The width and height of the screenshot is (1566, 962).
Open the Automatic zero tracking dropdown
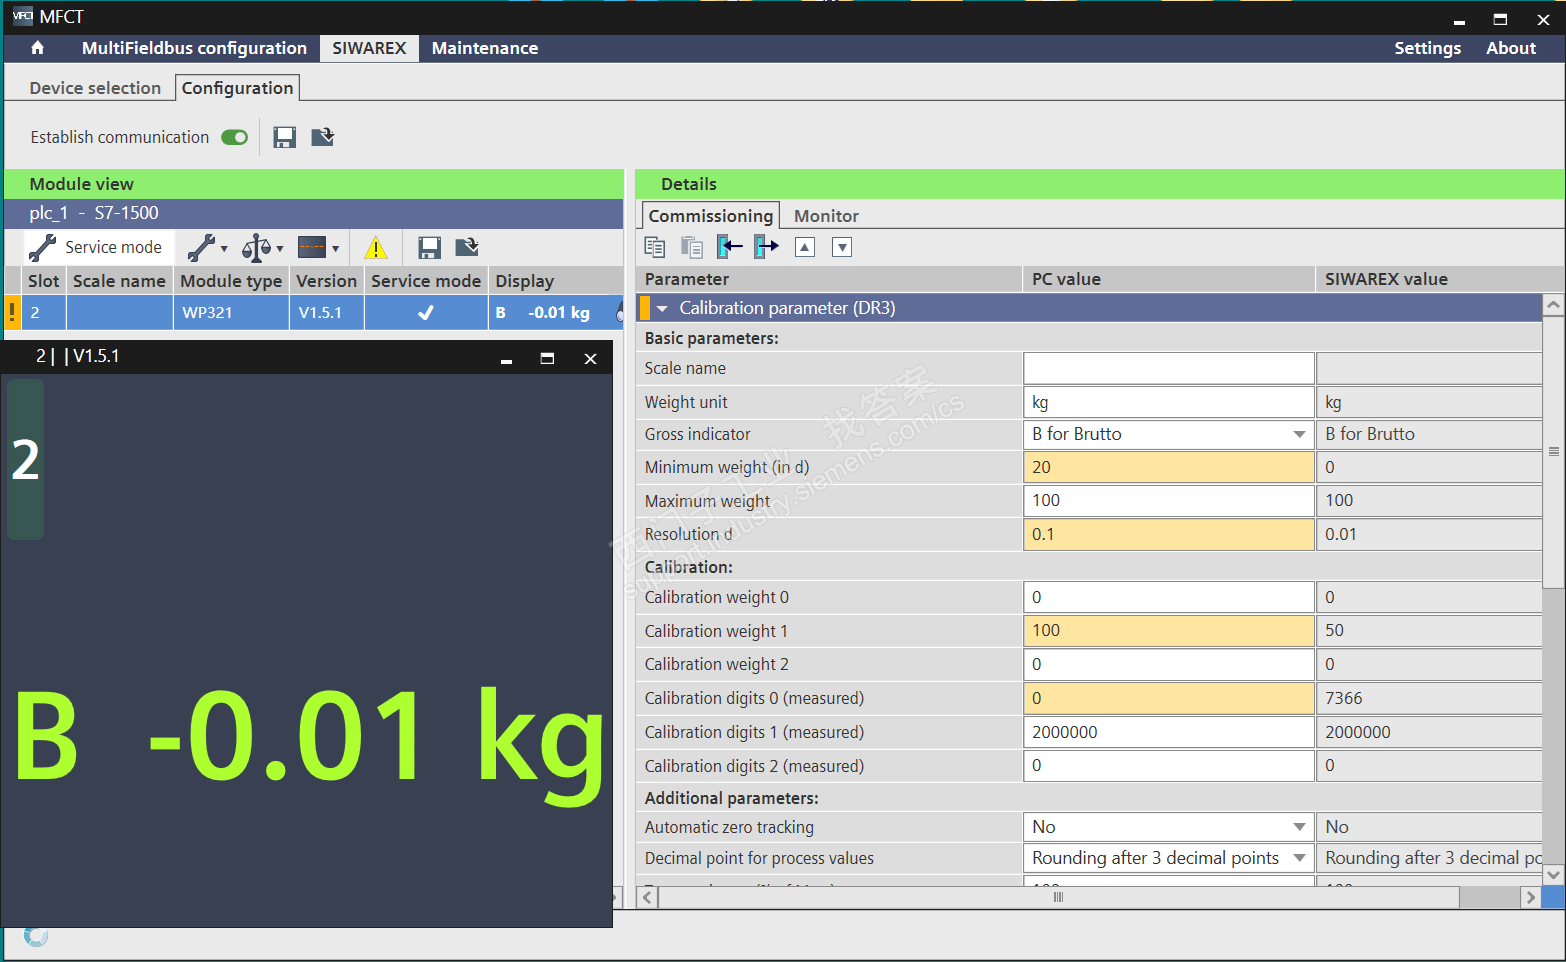point(1299,827)
